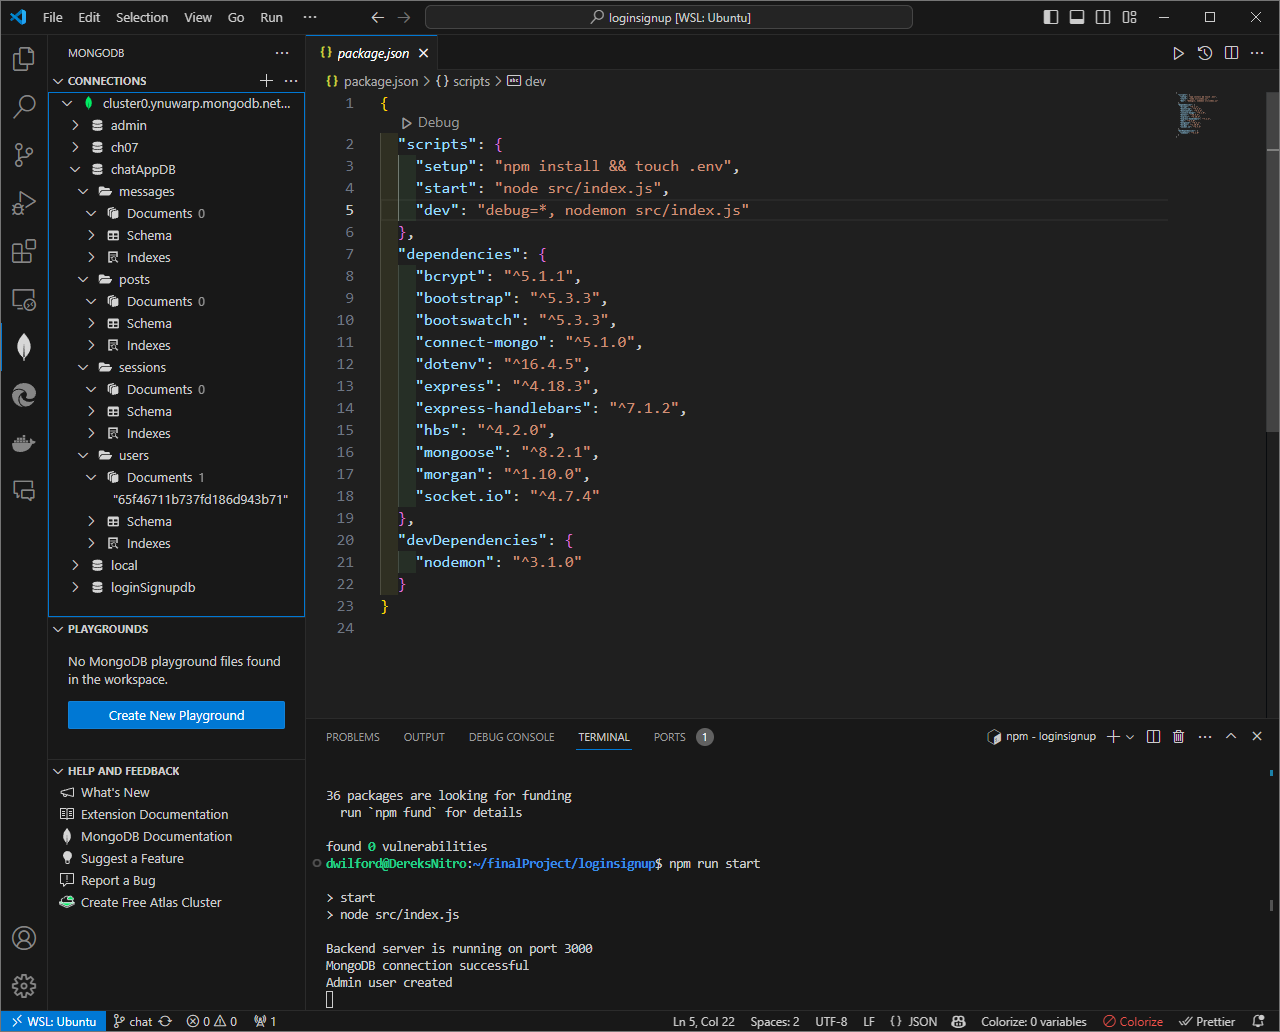
Task: Toggle the secondary side bar
Action: click(x=1103, y=17)
